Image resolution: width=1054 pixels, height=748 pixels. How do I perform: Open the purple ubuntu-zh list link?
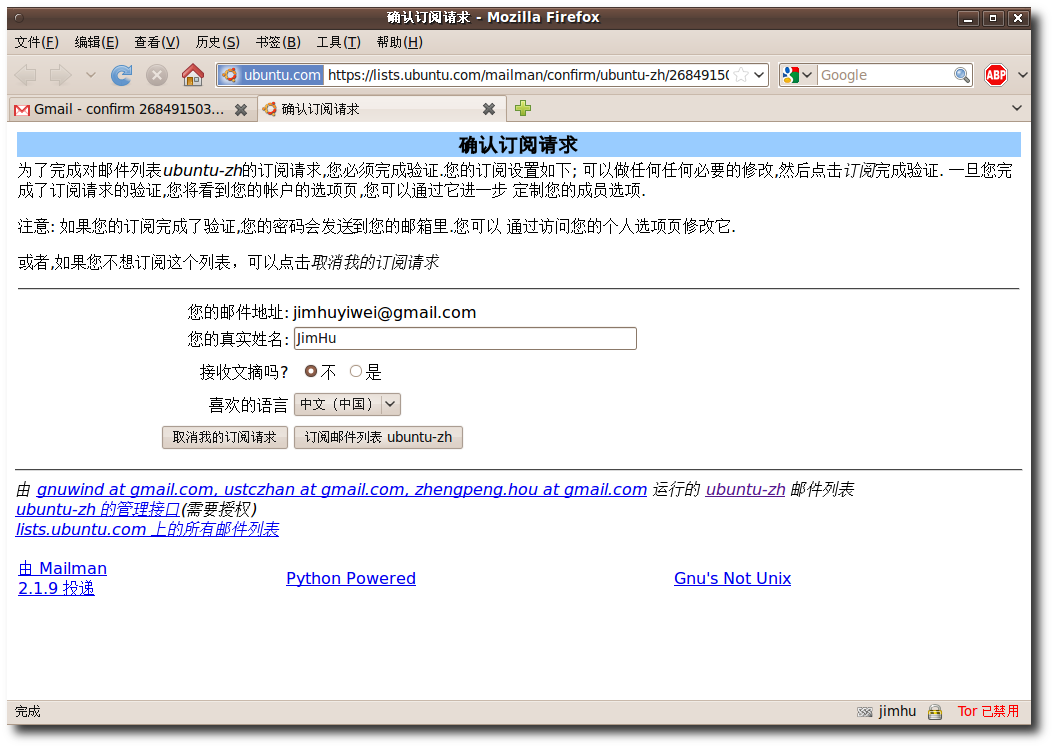(x=745, y=489)
